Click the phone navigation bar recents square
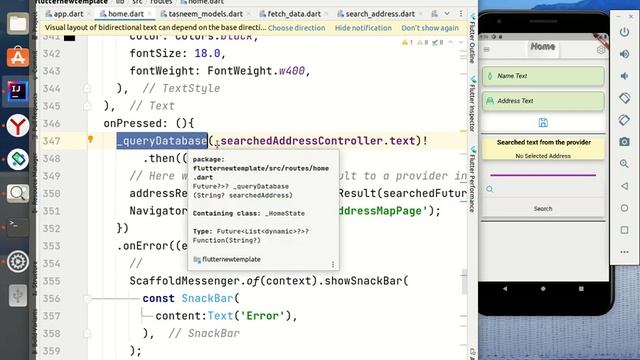This screenshot has width=640, height=360. [581, 289]
